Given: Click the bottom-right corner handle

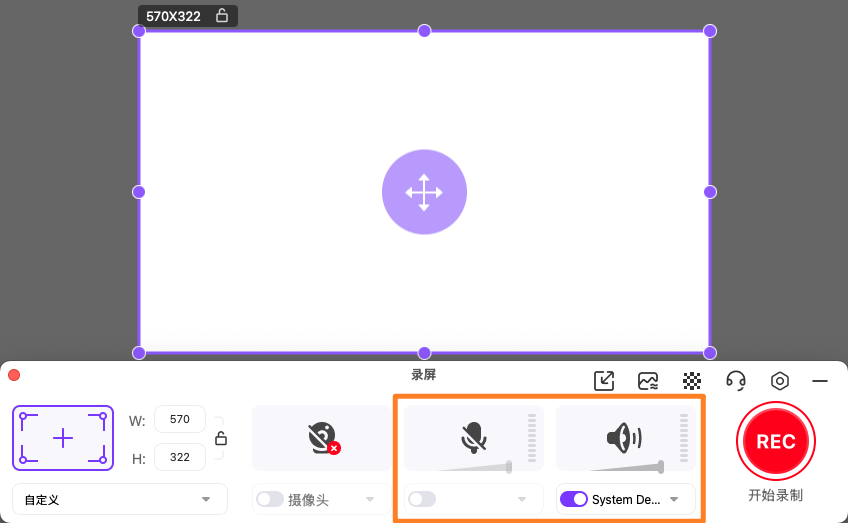Looking at the screenshot, I should pos(710,353).
